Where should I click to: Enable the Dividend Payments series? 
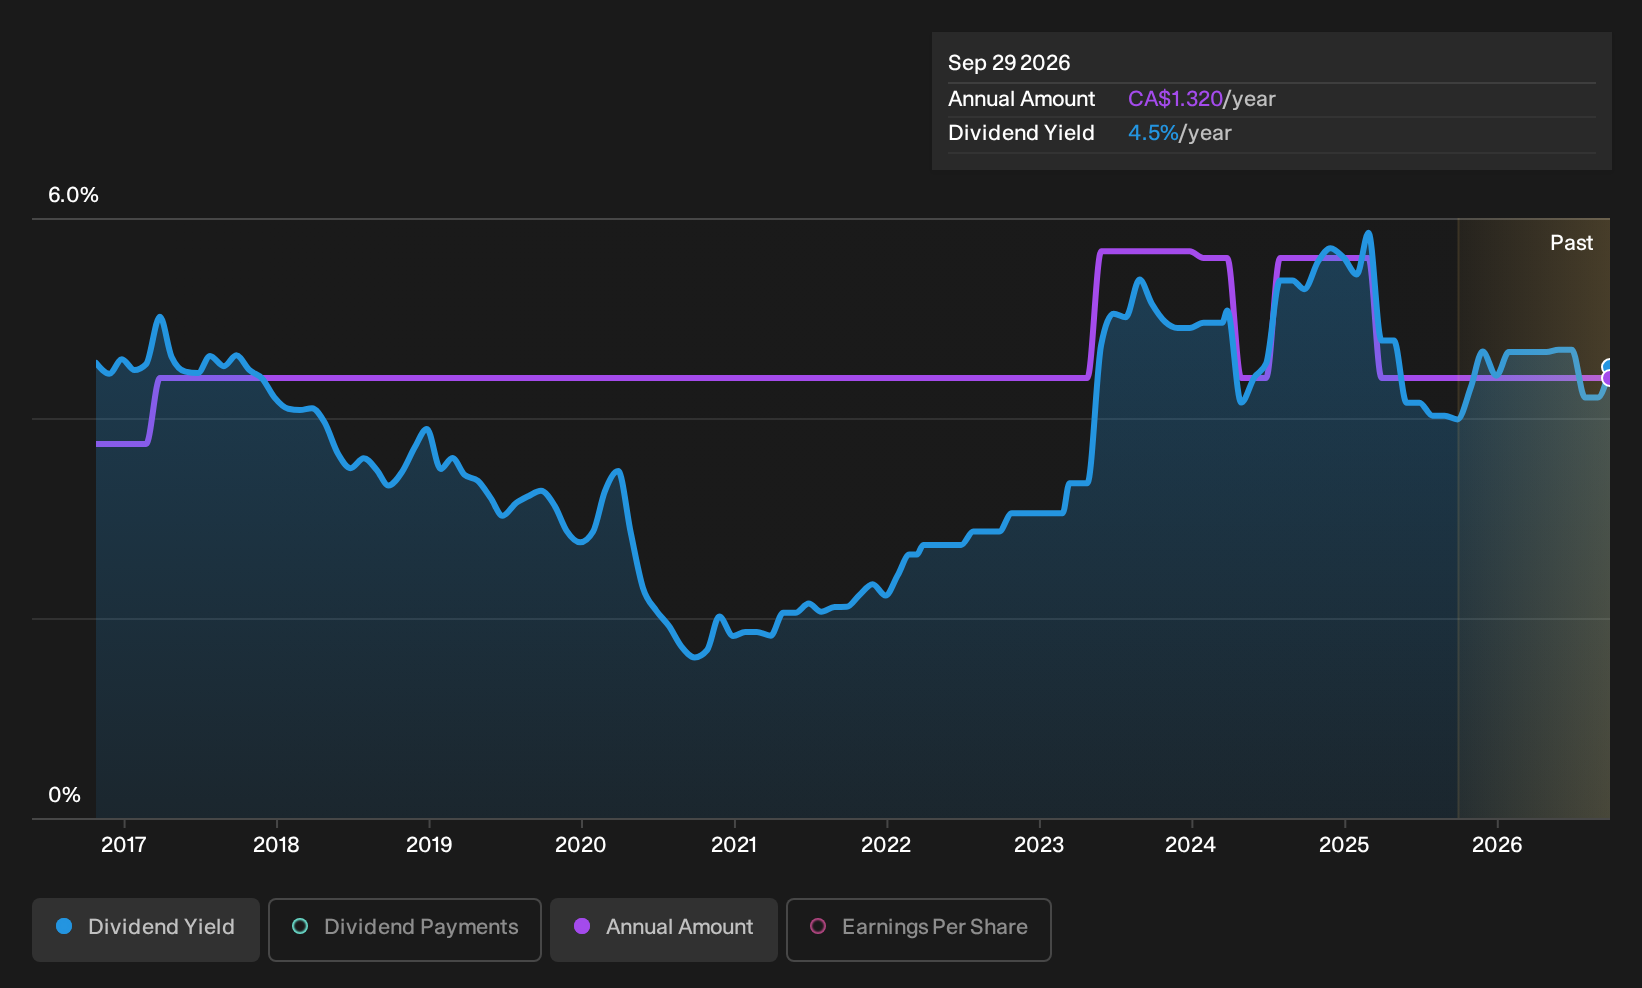click(x=405, y=929)
